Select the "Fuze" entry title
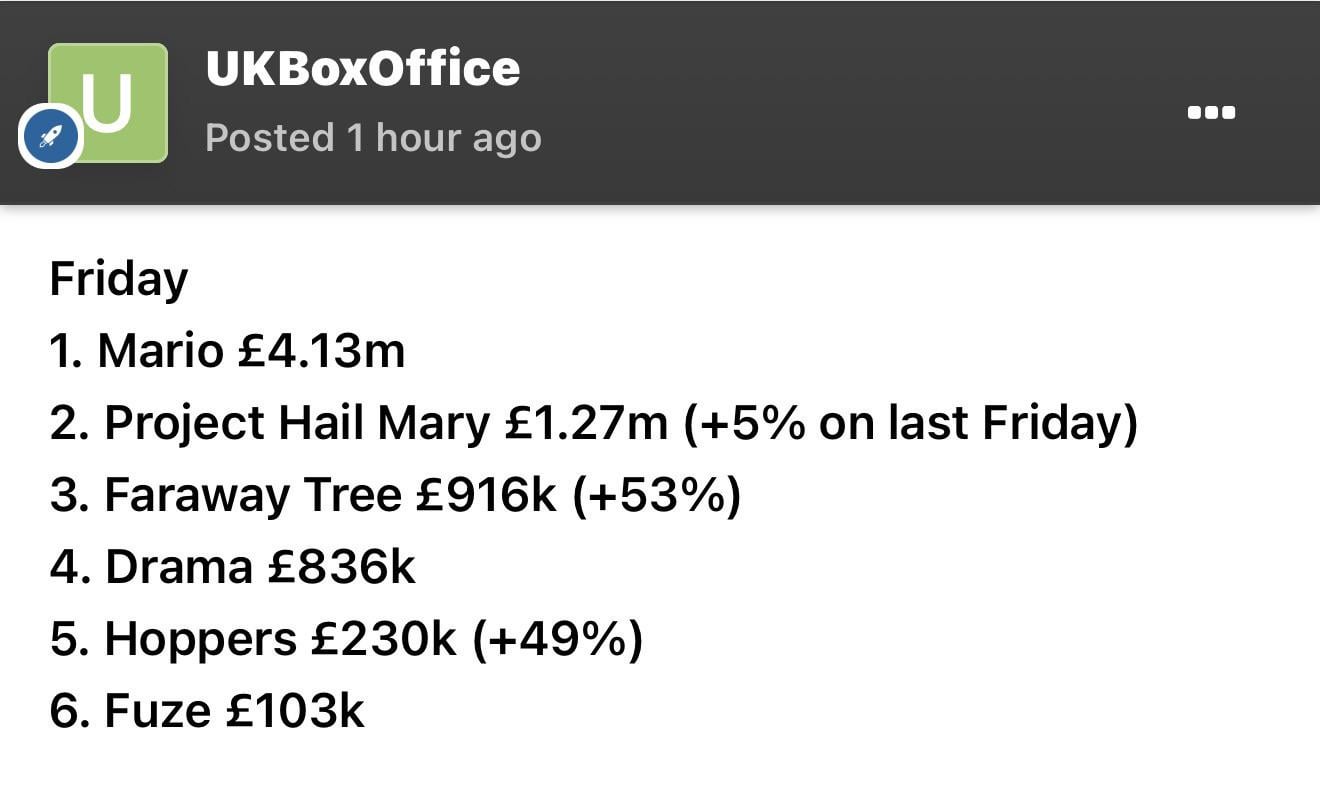The width and height of the screenshot is (1320, 795). pos(157,712)
